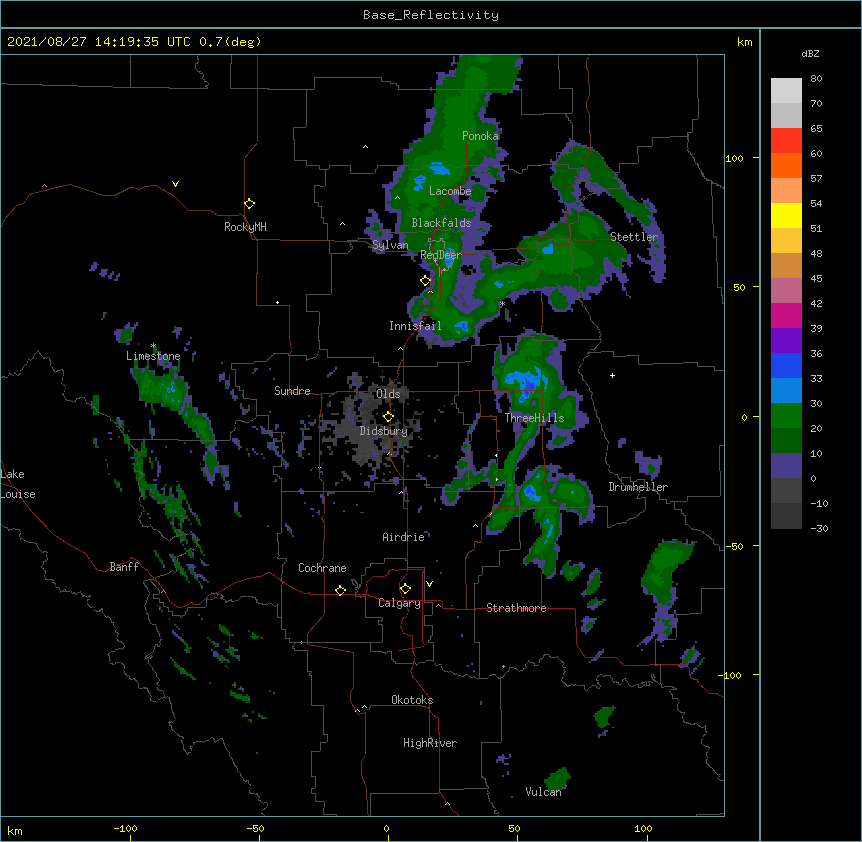Click the magenta 42 dBZ legend swatch
Screen dimensions: 862x842
[x=786, y=315]
